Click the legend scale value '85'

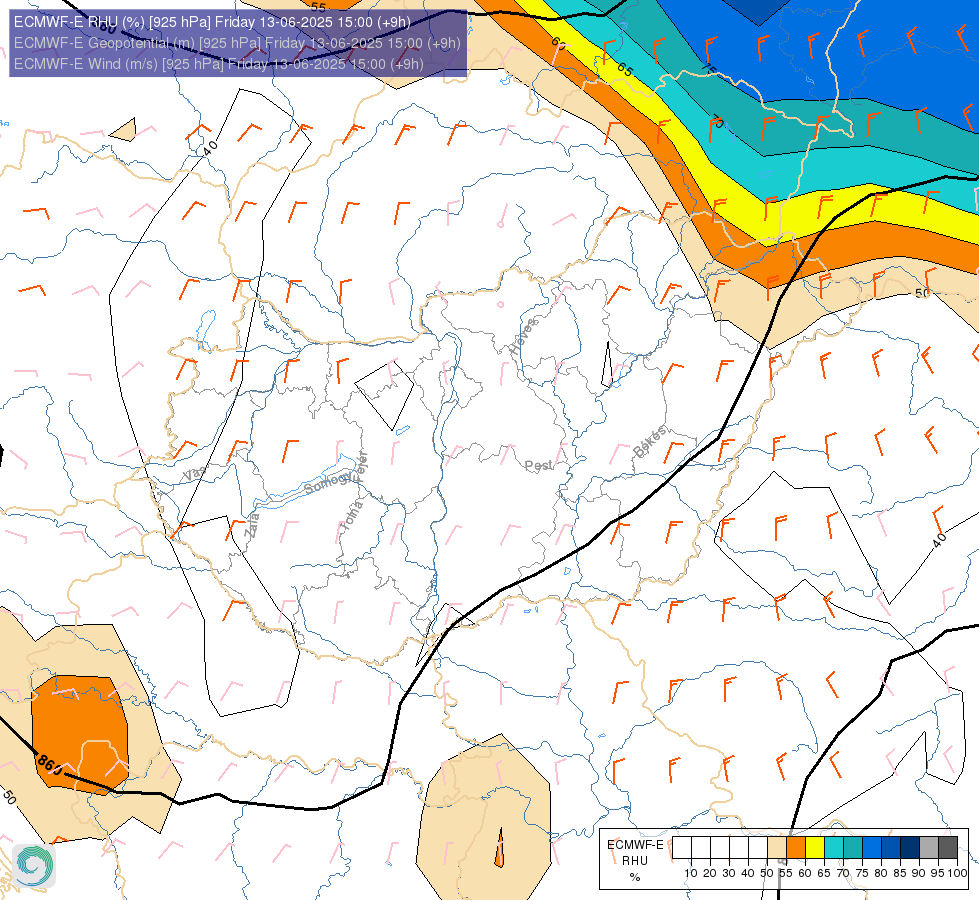pyautogui.click(x=900, y=873)
